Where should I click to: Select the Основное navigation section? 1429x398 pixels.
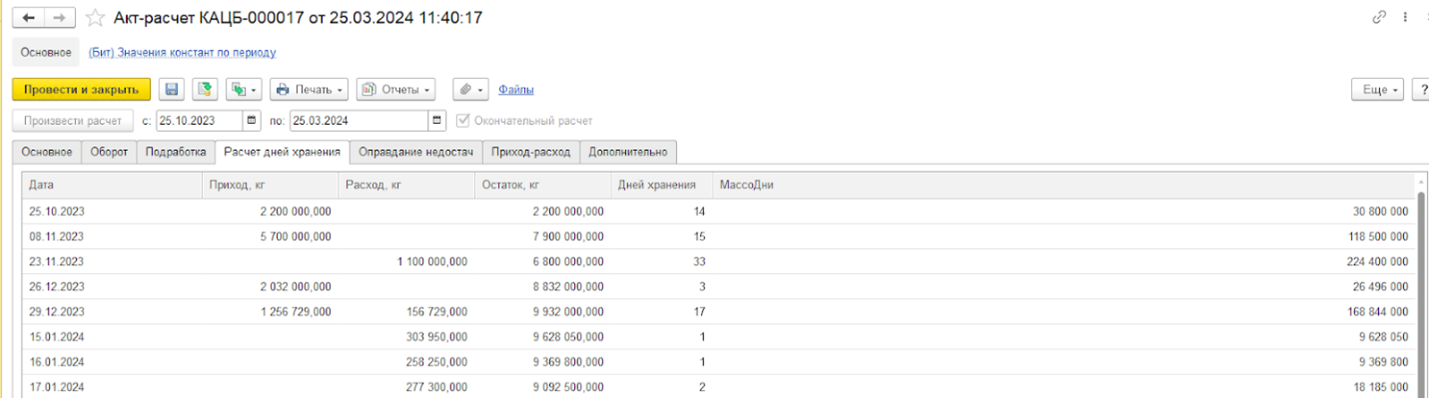(x=46, y=52)
